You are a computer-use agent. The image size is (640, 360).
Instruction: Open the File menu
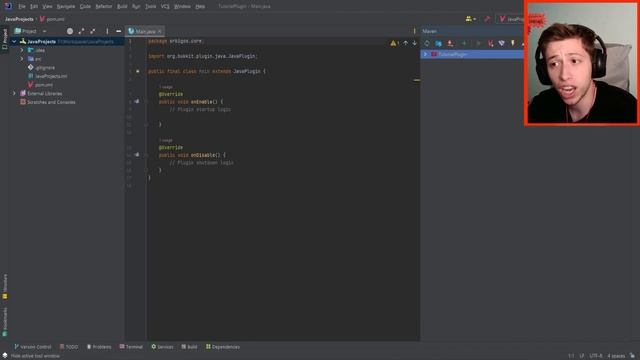point(22,7)
